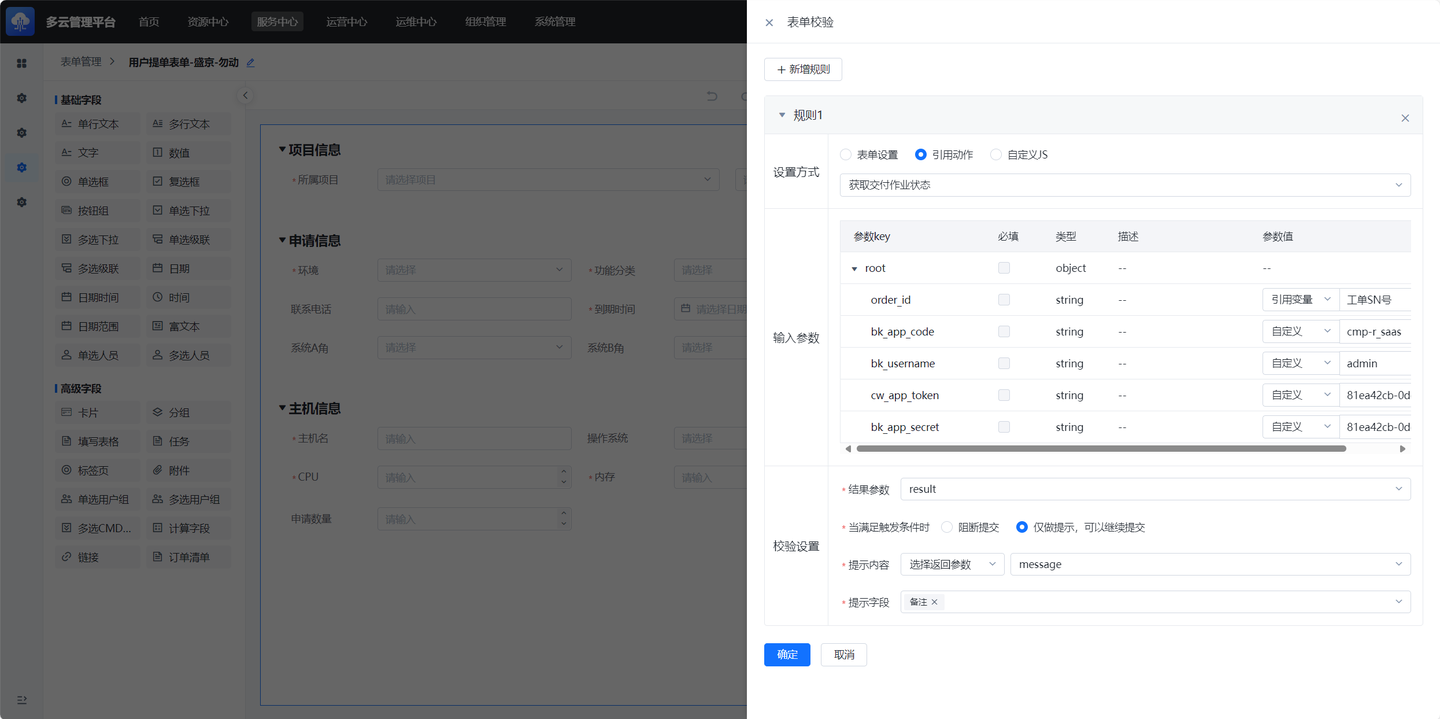Collapse the field panel with the arrow icon

(x=245, y=96)
